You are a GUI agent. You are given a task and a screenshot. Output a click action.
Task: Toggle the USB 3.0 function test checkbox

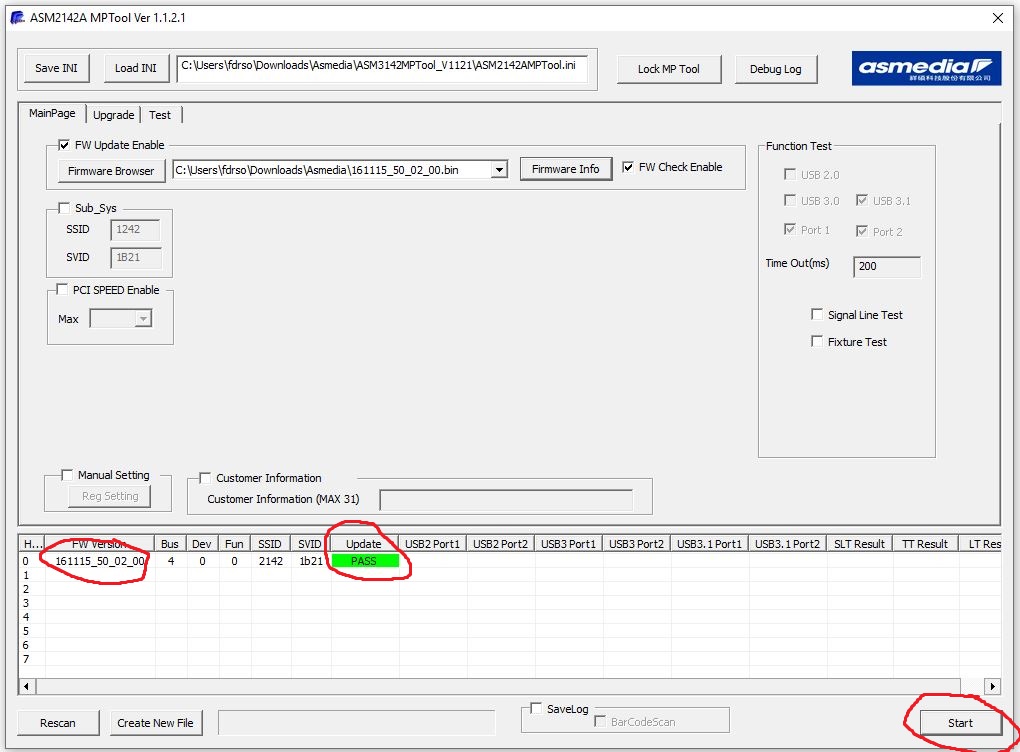tap(790, 200)
